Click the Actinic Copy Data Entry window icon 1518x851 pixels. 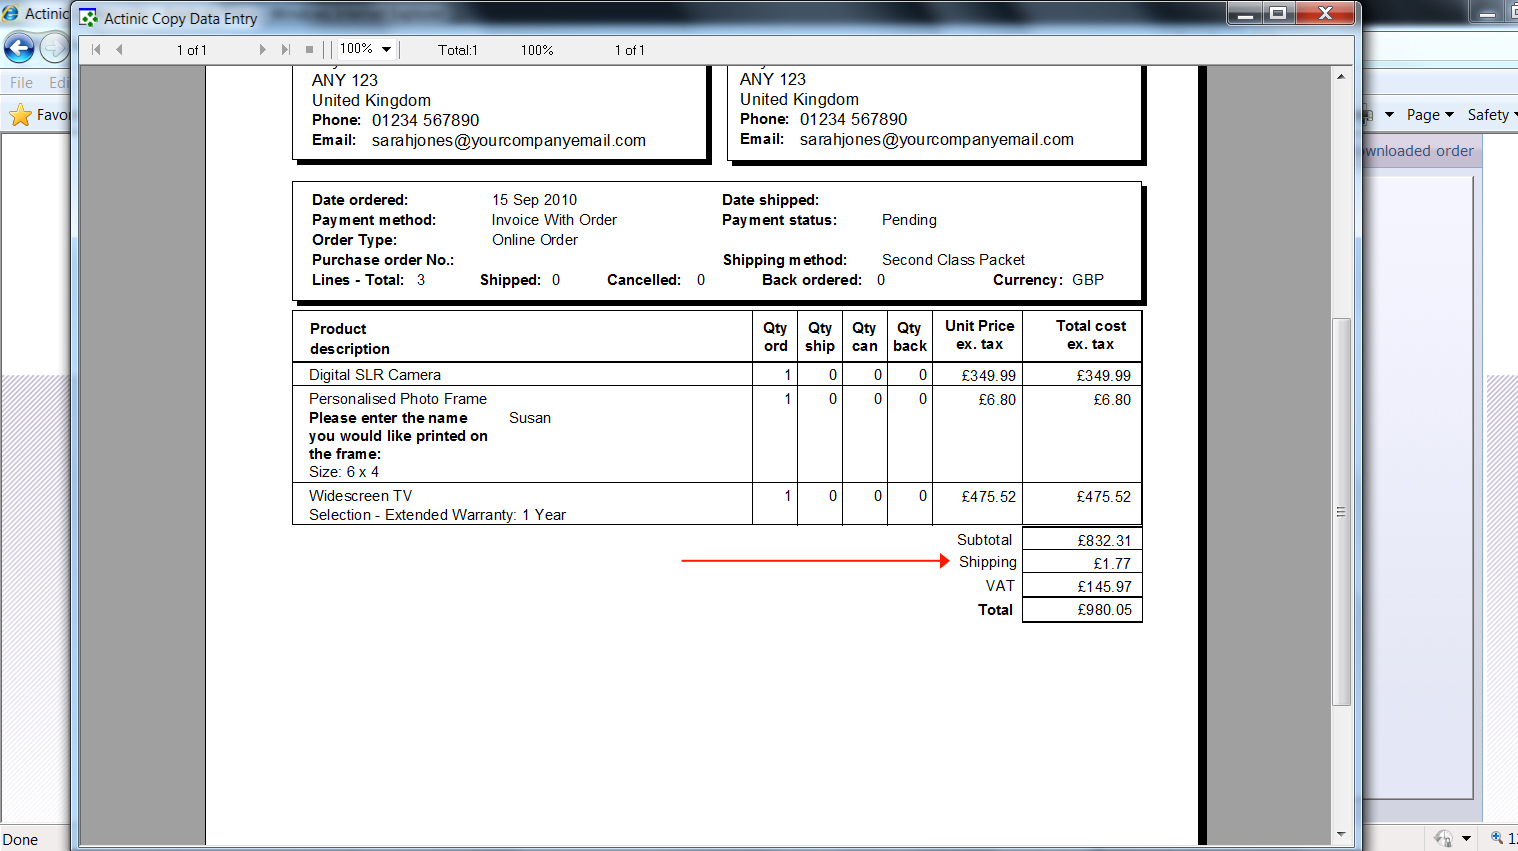pyautogui.click(x=89, y=18)
